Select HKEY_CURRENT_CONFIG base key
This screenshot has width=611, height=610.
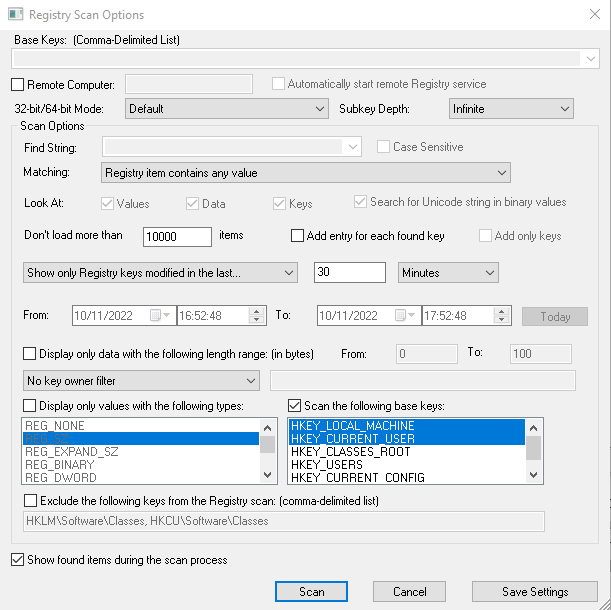(407, 477)
